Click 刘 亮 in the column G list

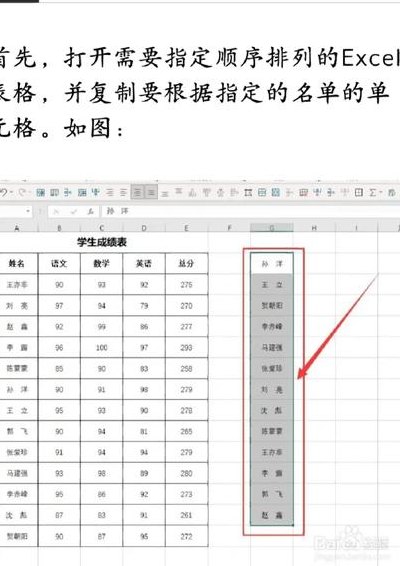[272, 389]
